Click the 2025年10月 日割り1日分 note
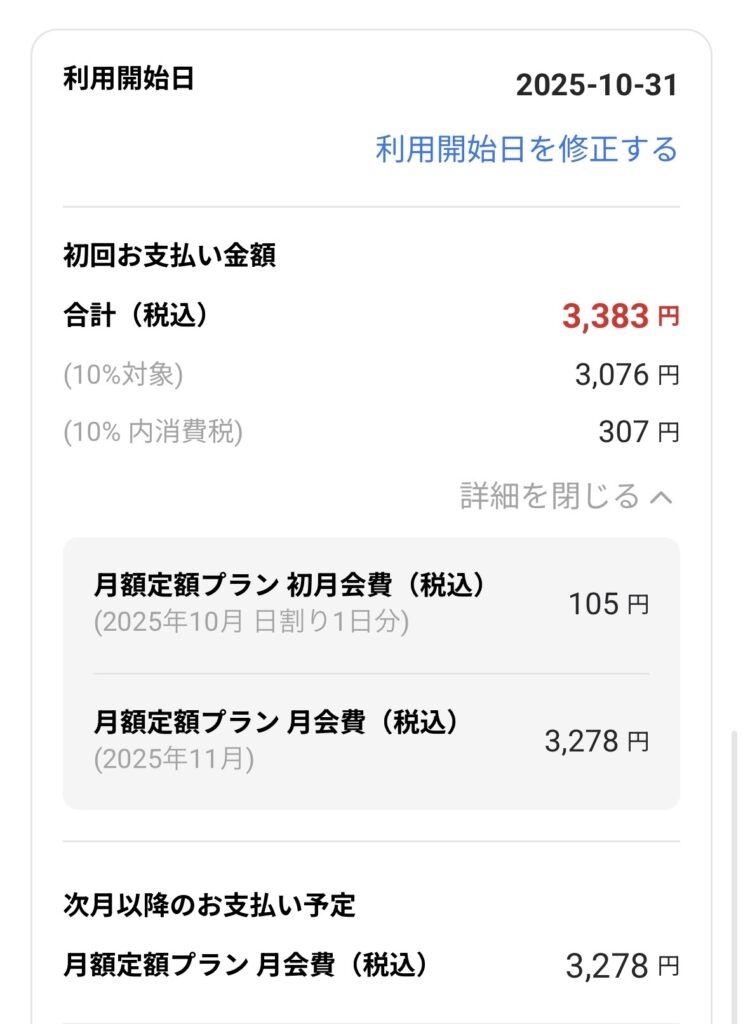Image resolution: width=743 pixels, height=1024 pixels. [x=252, y=622]
